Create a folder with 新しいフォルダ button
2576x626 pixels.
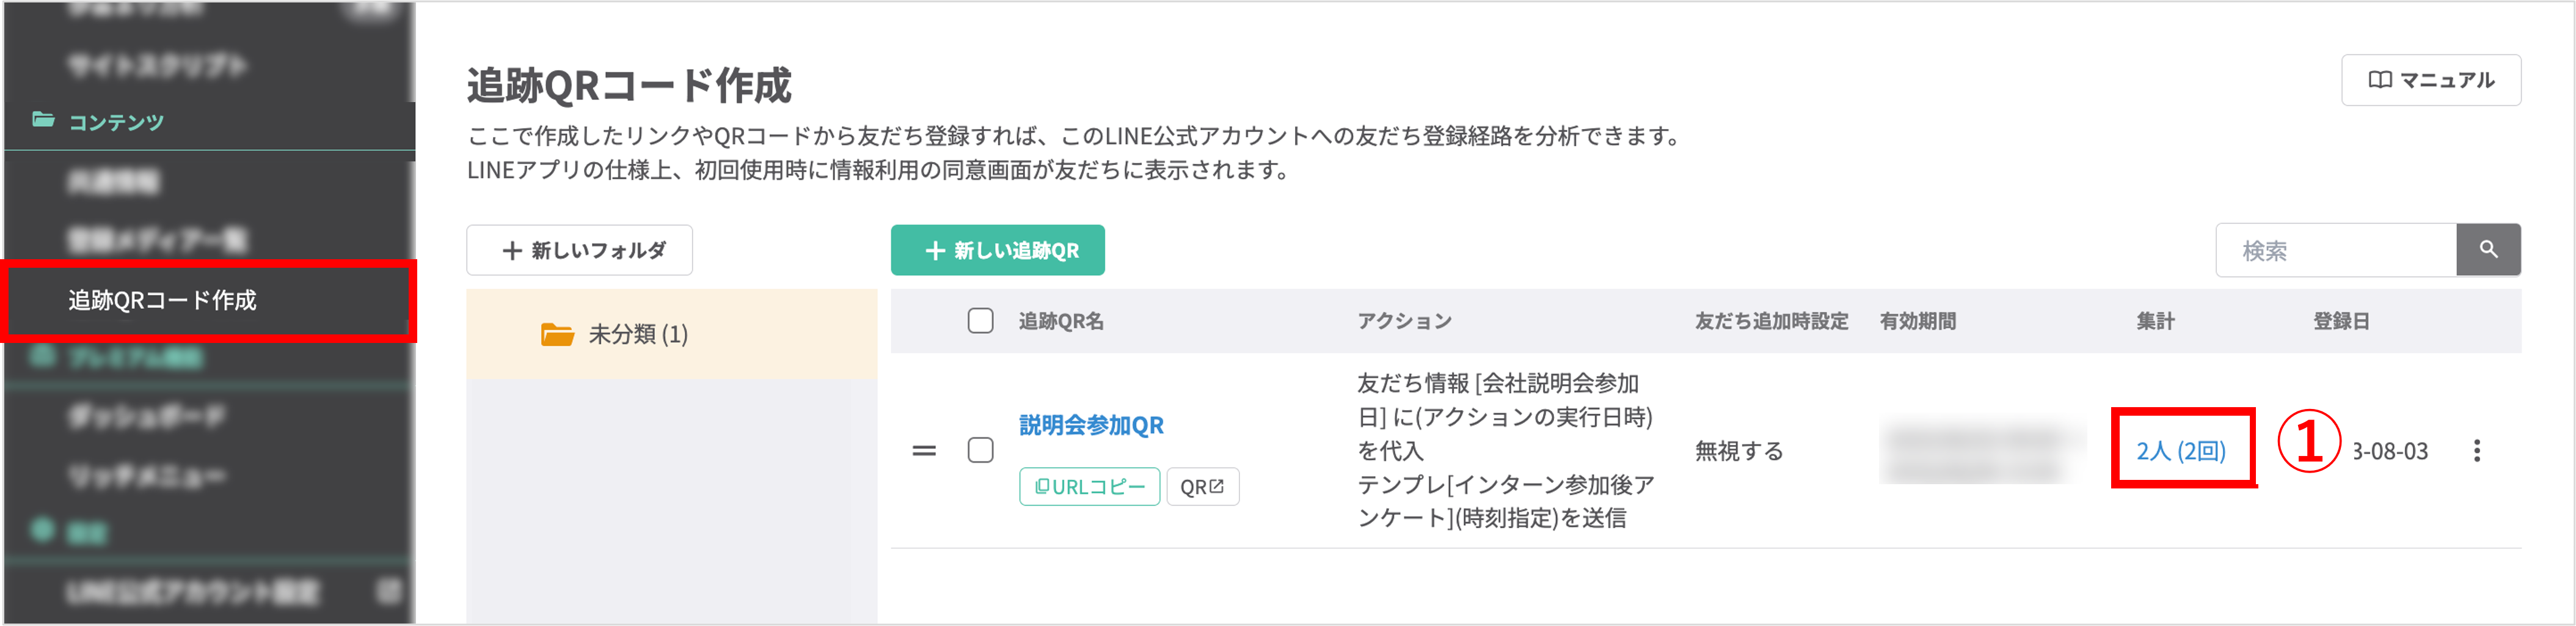click(580, 250)
